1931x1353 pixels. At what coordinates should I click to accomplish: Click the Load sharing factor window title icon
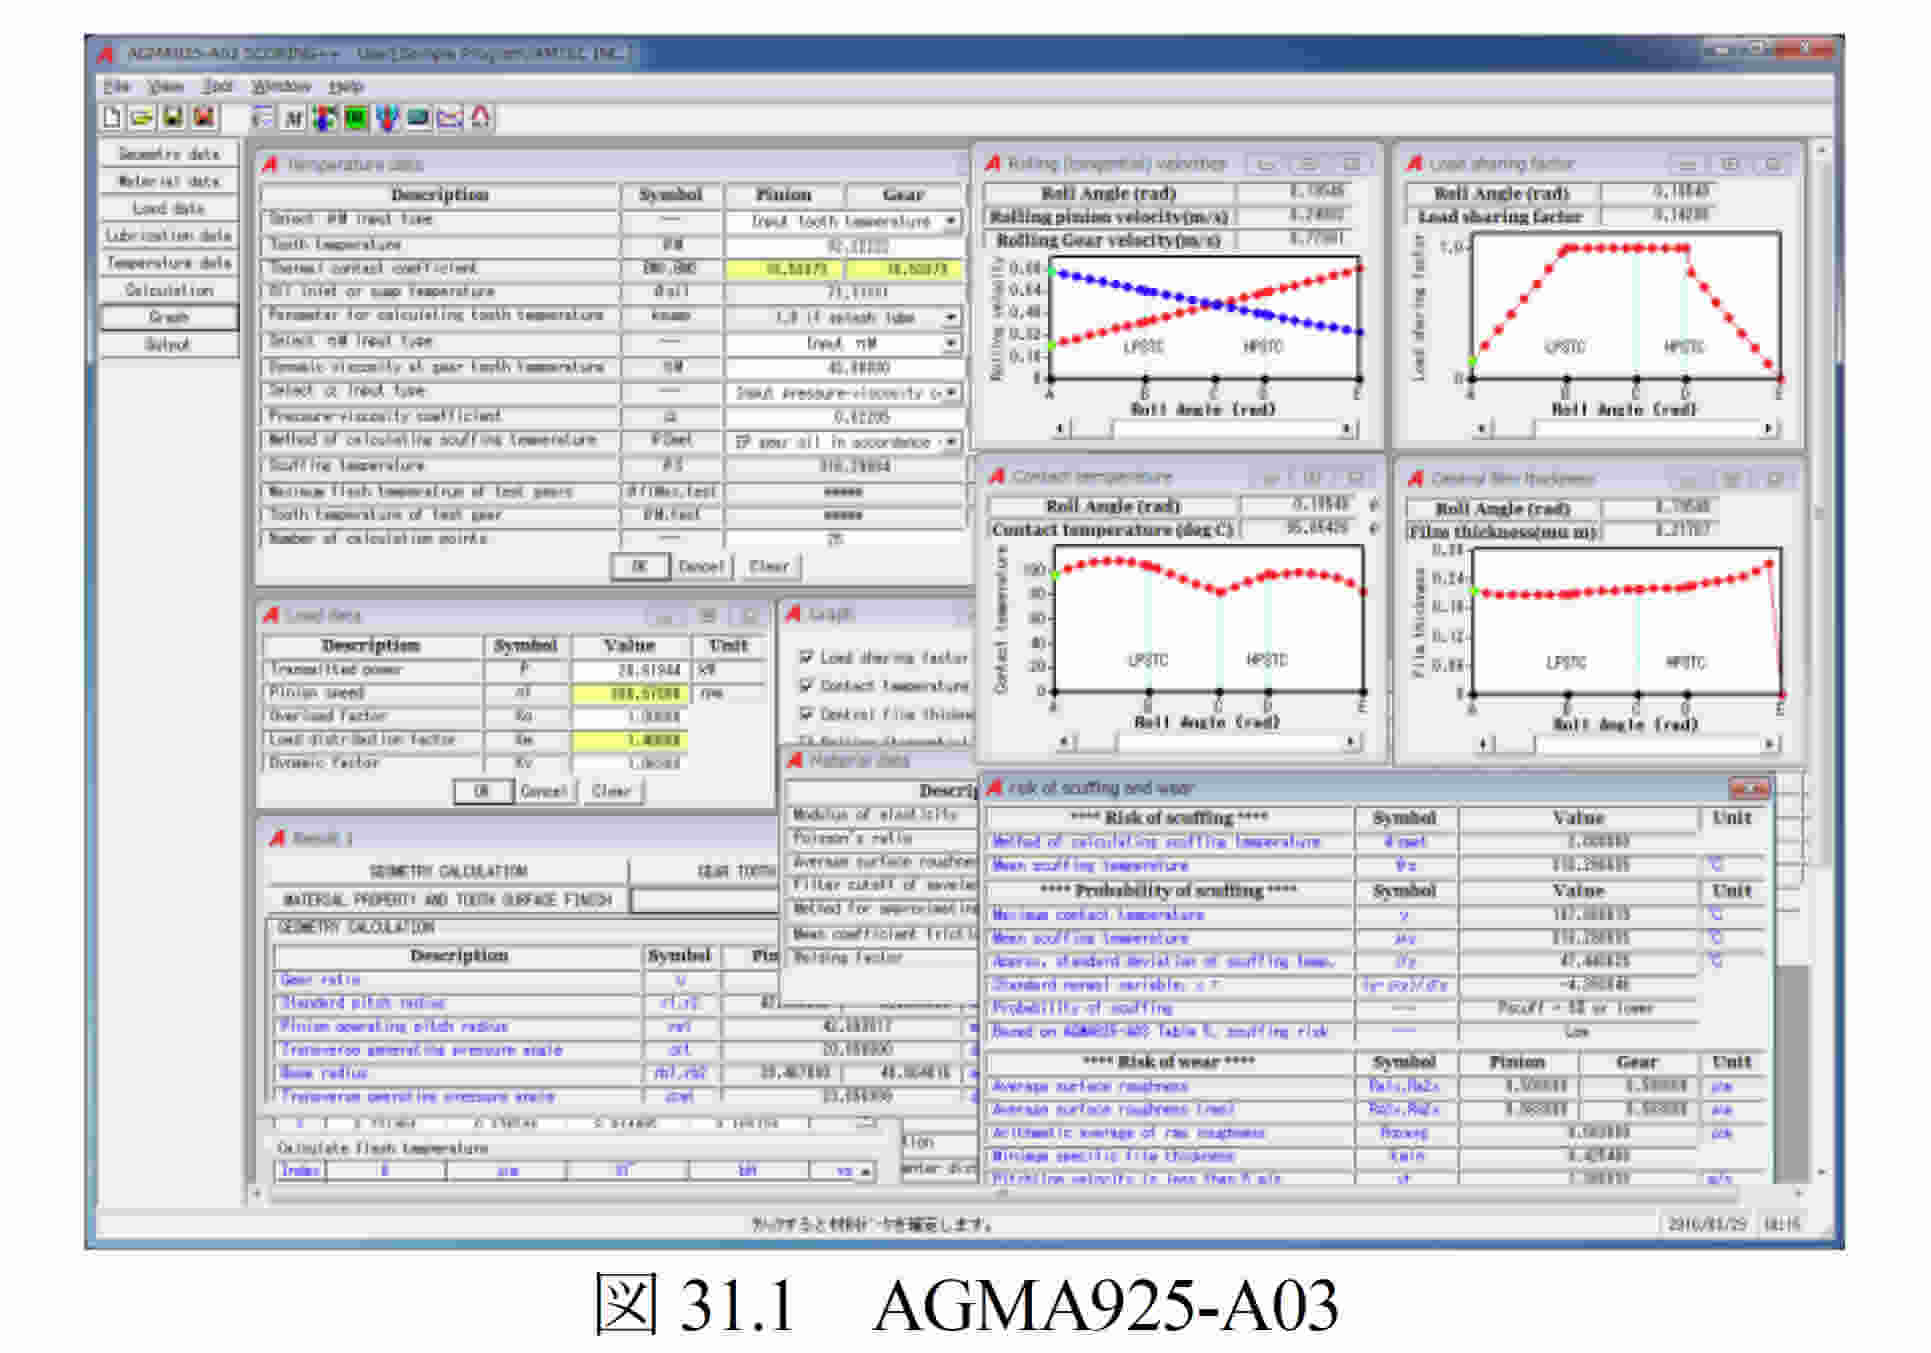point(1415,163)
